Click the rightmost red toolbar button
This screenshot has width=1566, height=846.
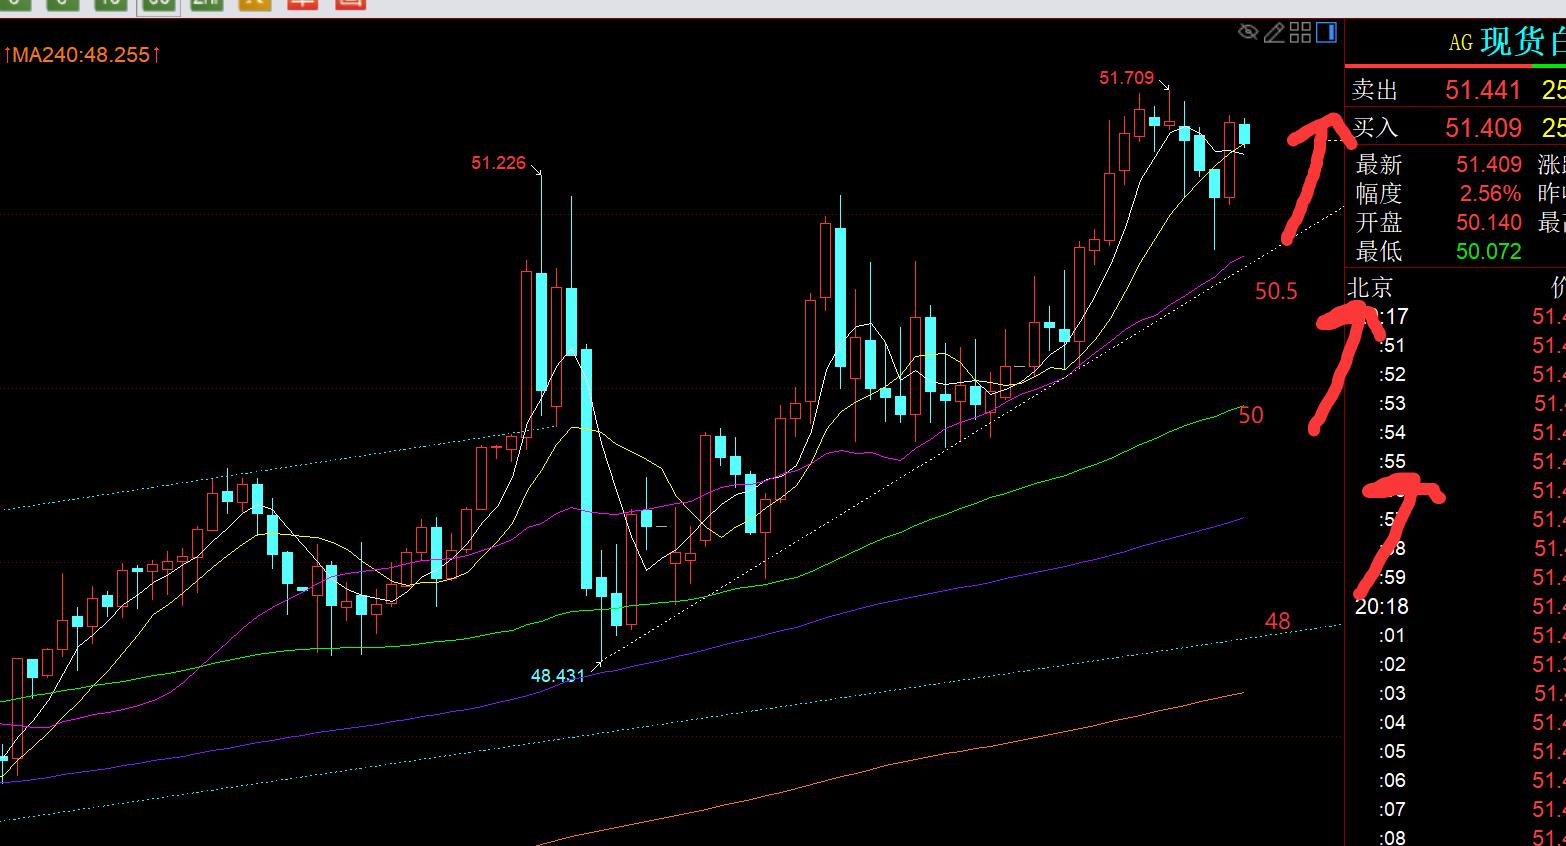(349, 4)
